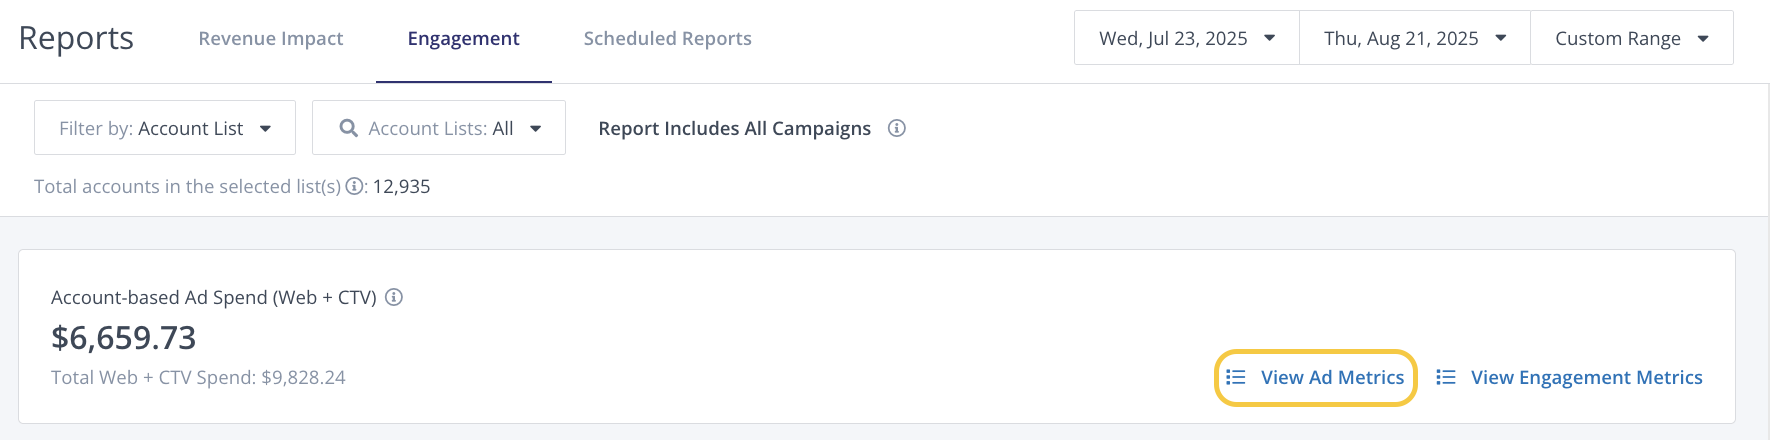Switch to the Revenue Impact tab

tap(271, 39)
